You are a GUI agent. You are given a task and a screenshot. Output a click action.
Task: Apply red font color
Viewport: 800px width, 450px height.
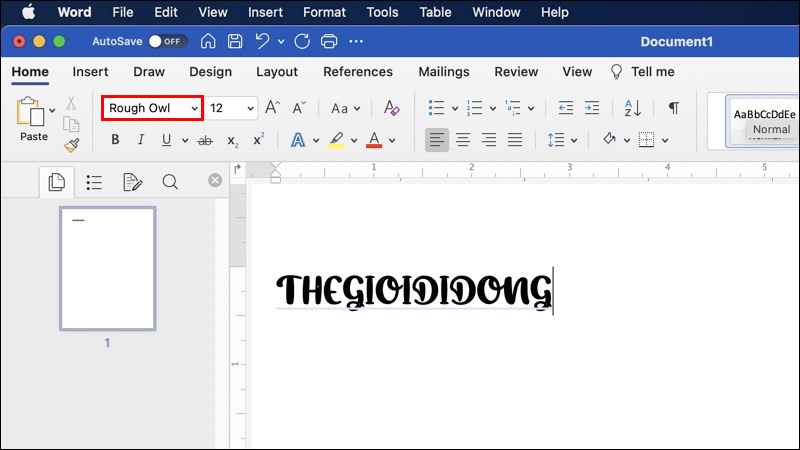pyautogui.click(x=374, y=140)
